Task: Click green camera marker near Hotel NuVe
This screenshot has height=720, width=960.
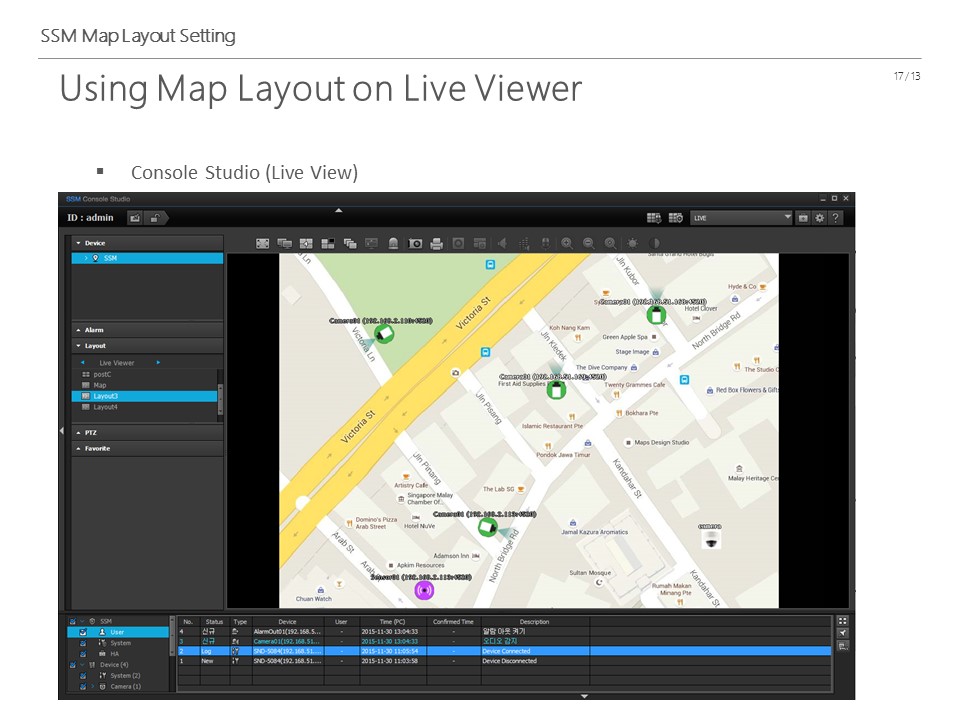Action: coord(487,527)
